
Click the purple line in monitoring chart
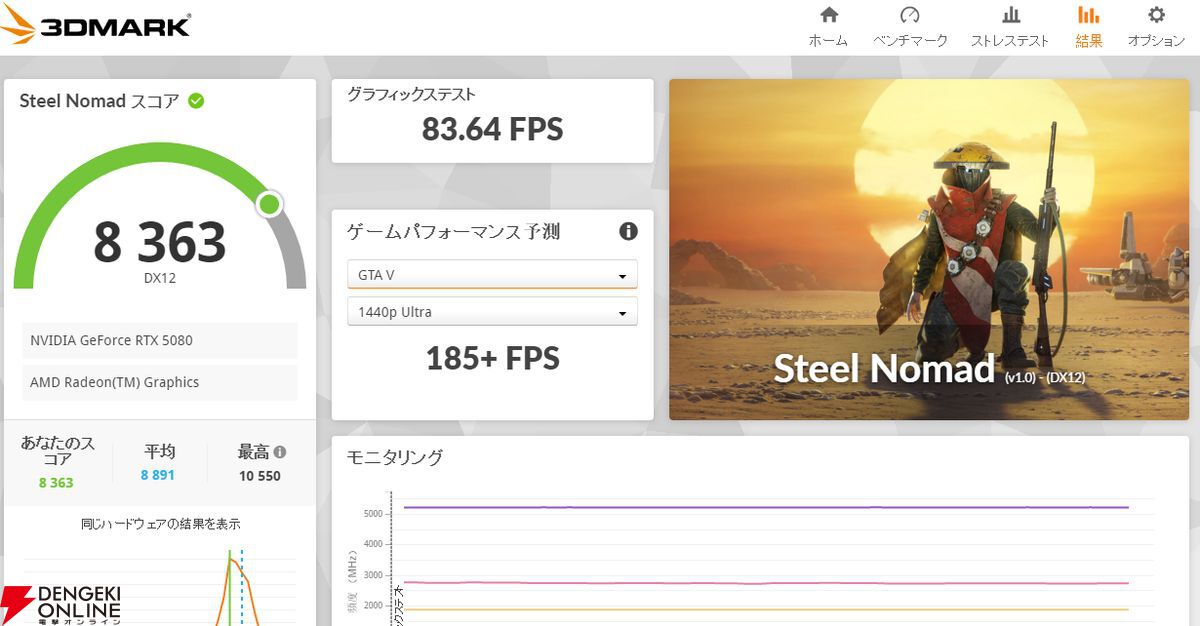coord(766,508)
